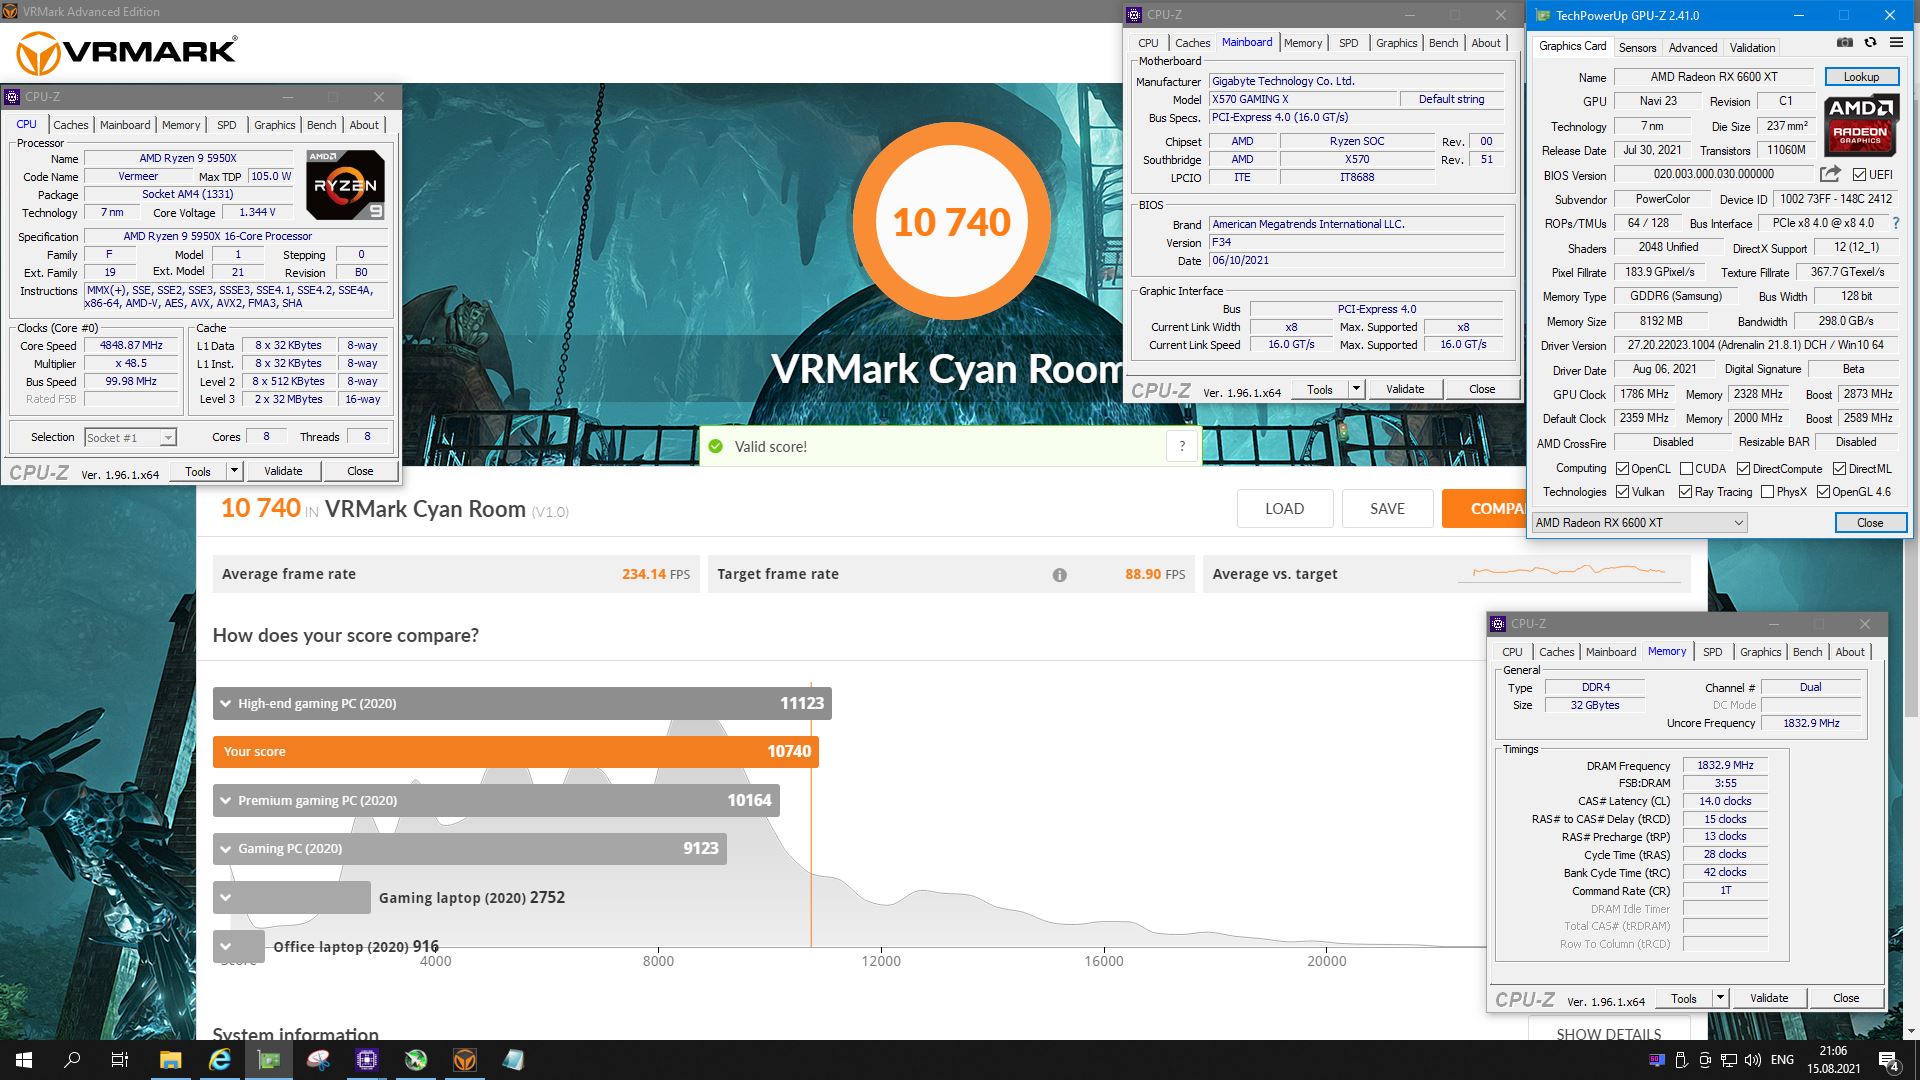Click the target frame rate info icon

point(1059,575)
